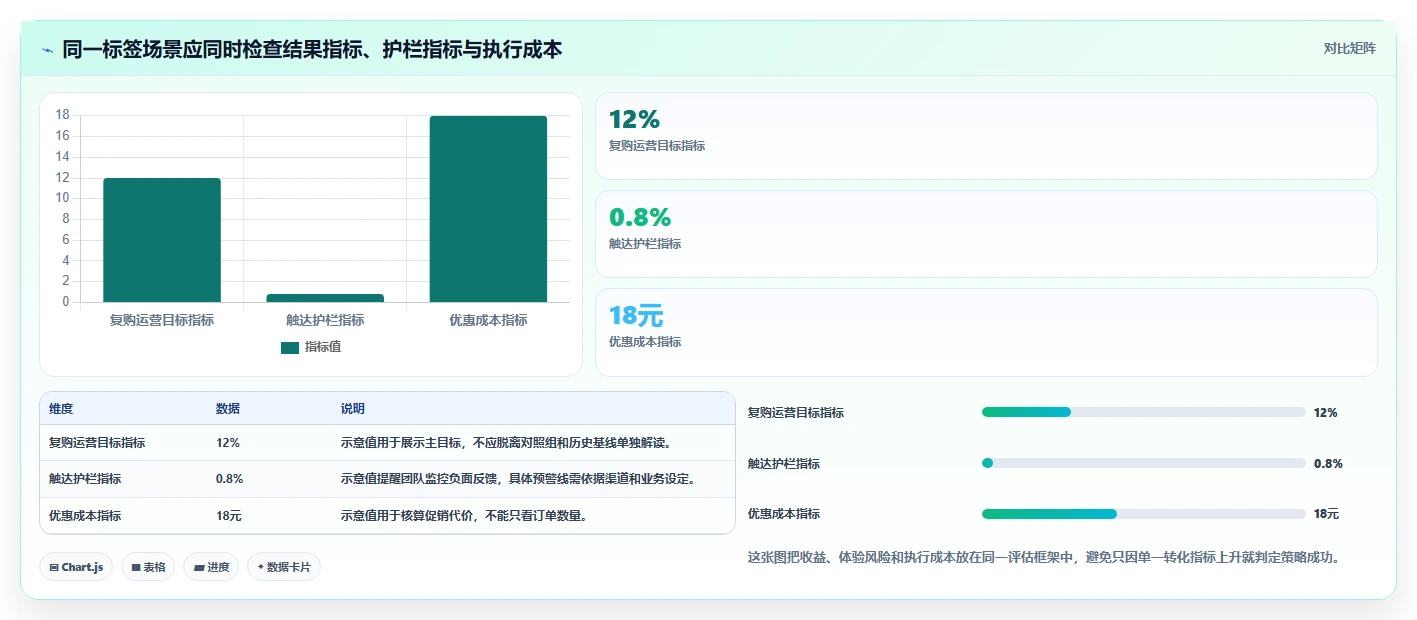Click 优惠成本指标 label beside progress bar
The width and height of the screenshot is (1417, 620).
click(x=784, y=514)
